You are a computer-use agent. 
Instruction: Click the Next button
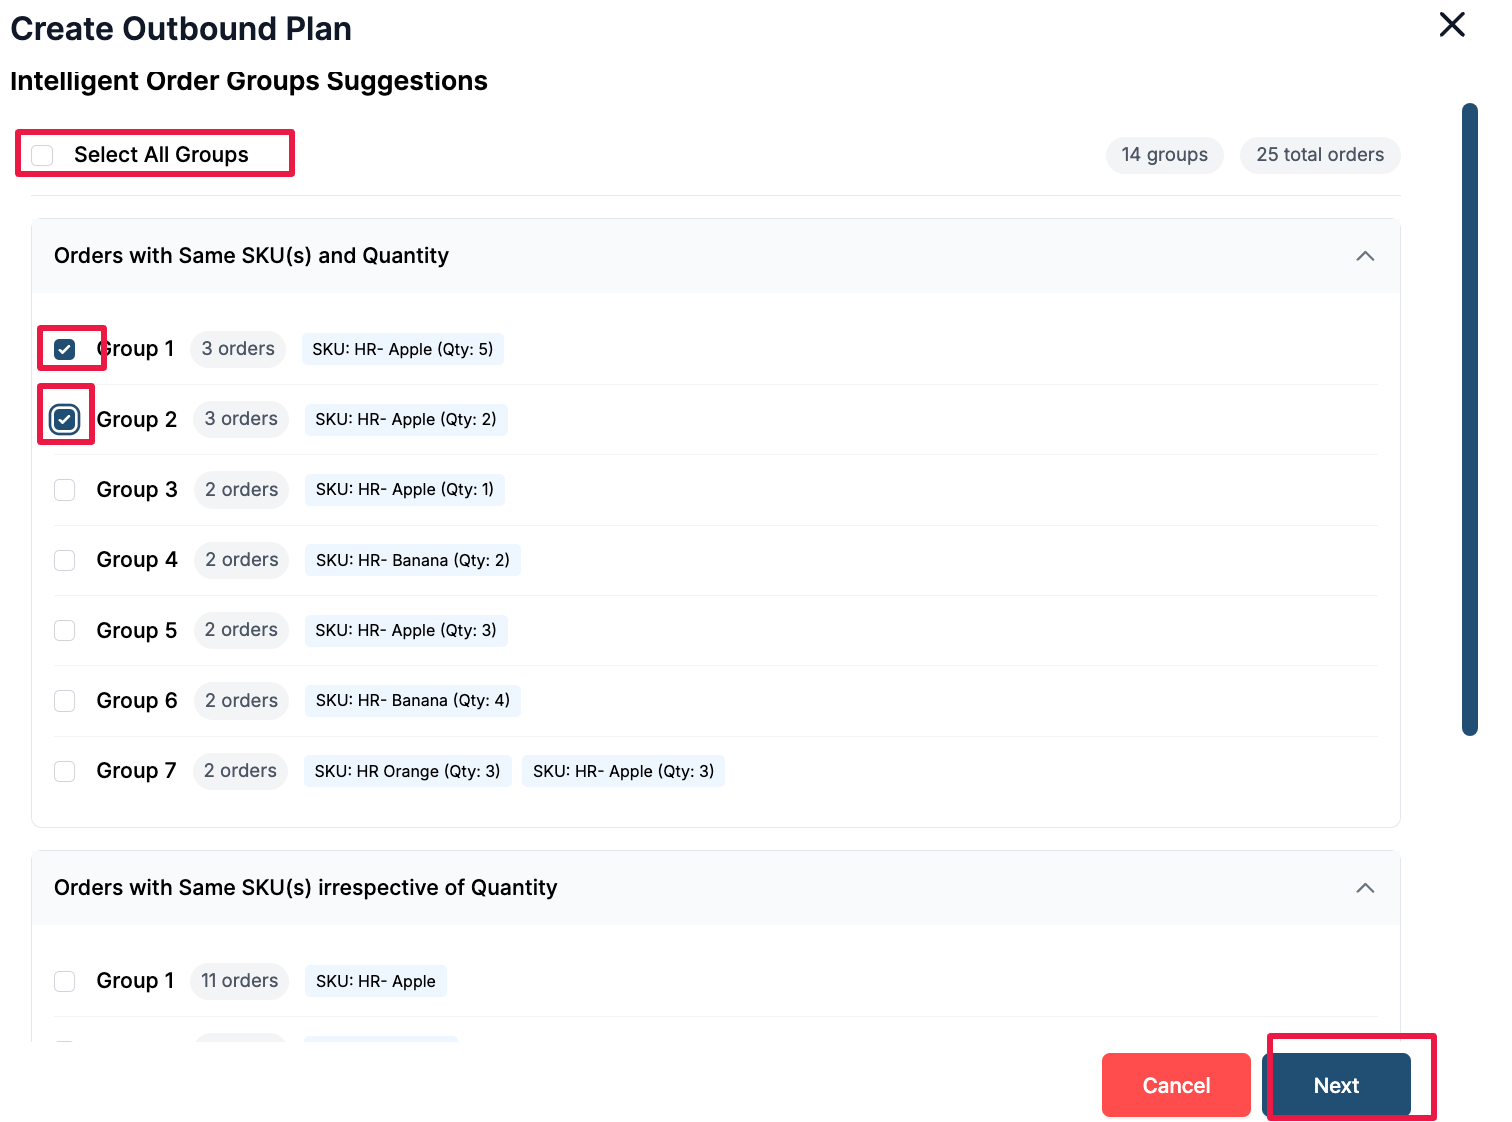click(1336, 1085)
